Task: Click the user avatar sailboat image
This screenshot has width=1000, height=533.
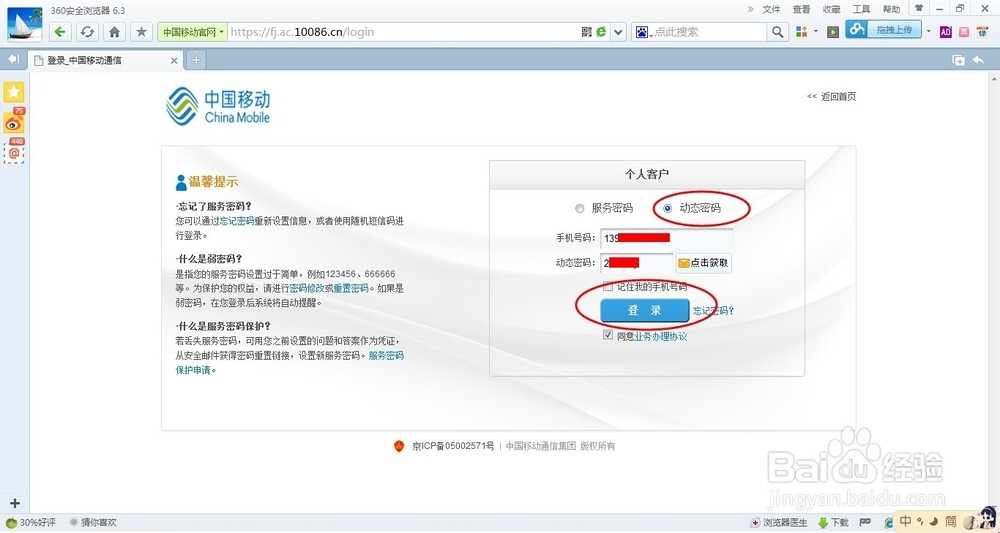Action: (24, 24)
